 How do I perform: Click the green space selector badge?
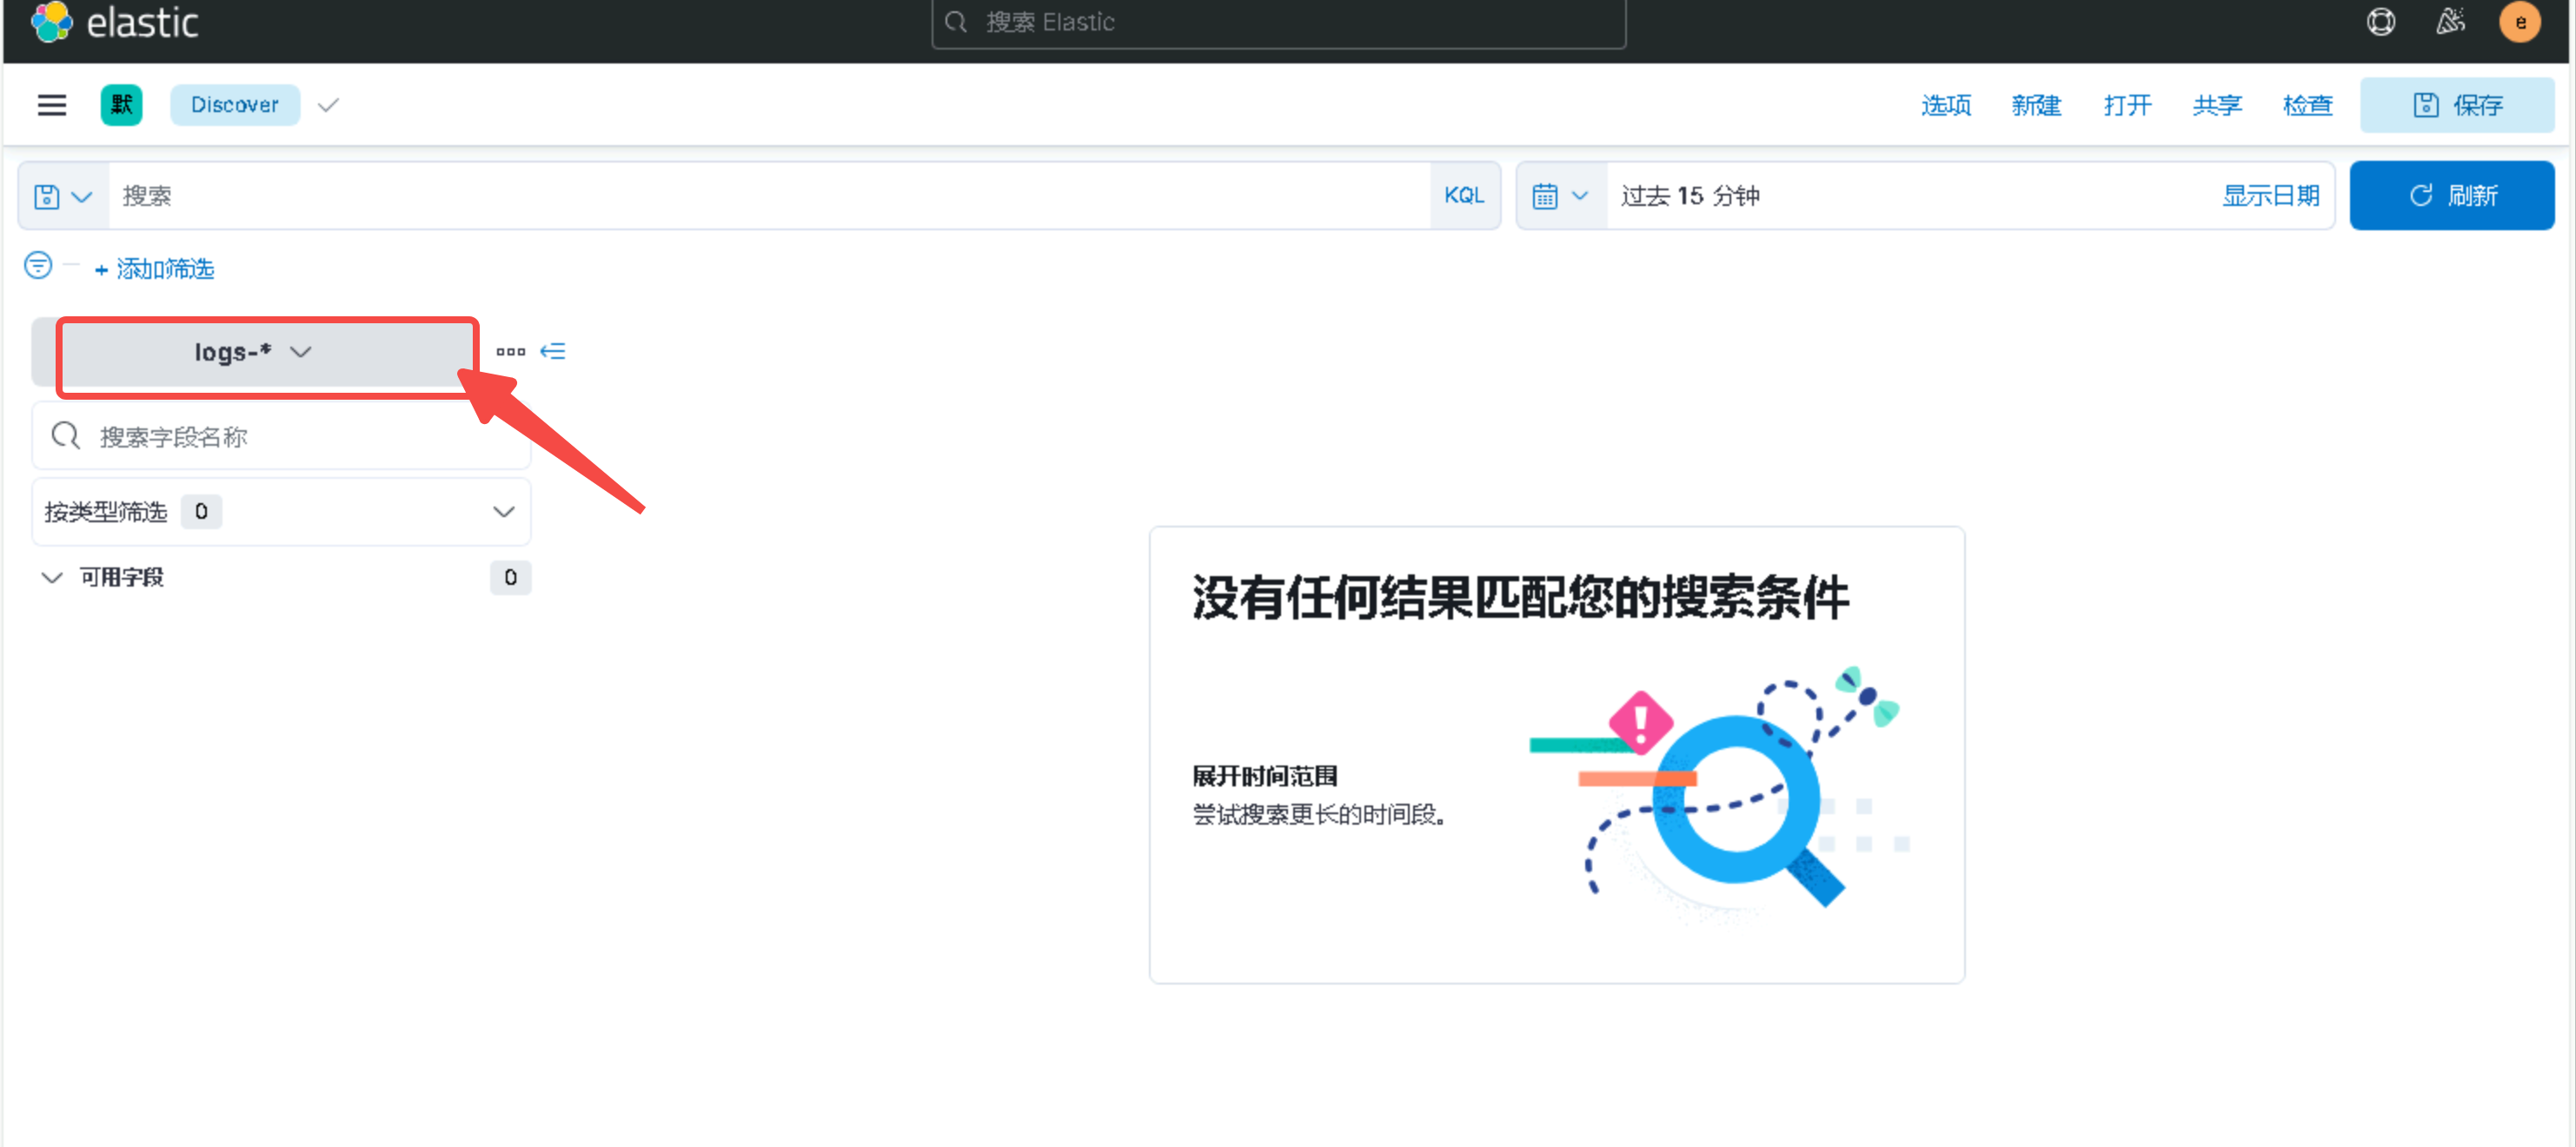121,105
